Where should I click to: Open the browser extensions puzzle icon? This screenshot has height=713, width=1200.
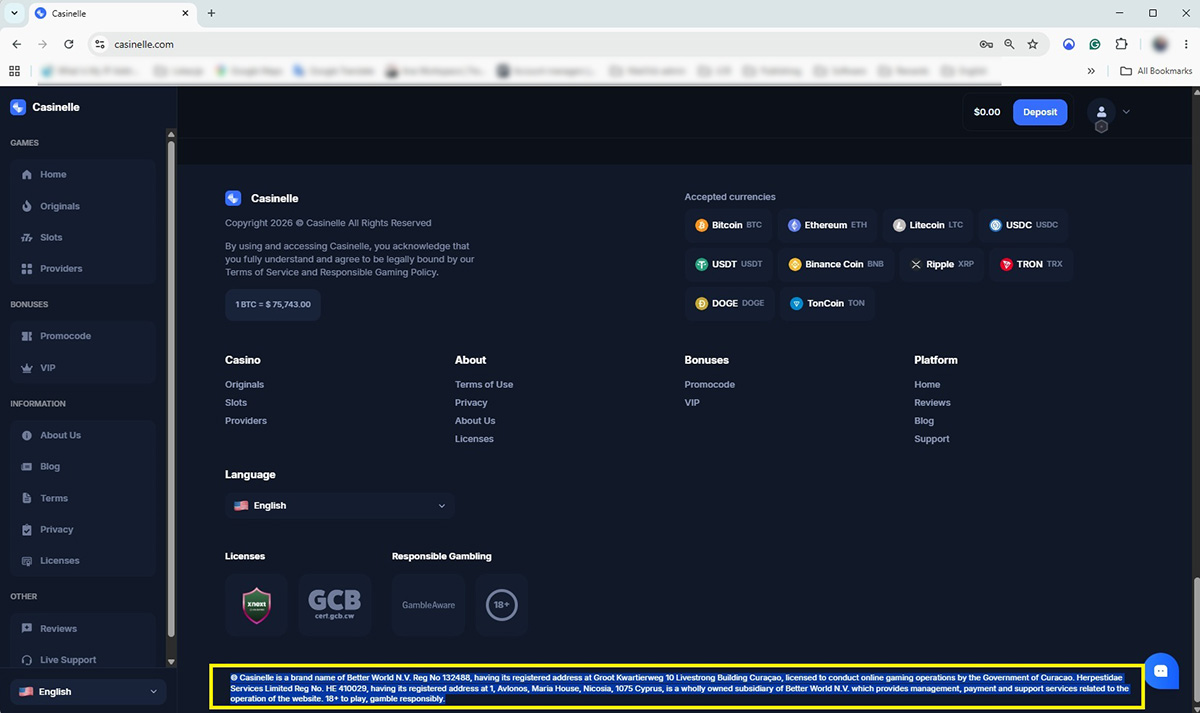point(1121,44)
